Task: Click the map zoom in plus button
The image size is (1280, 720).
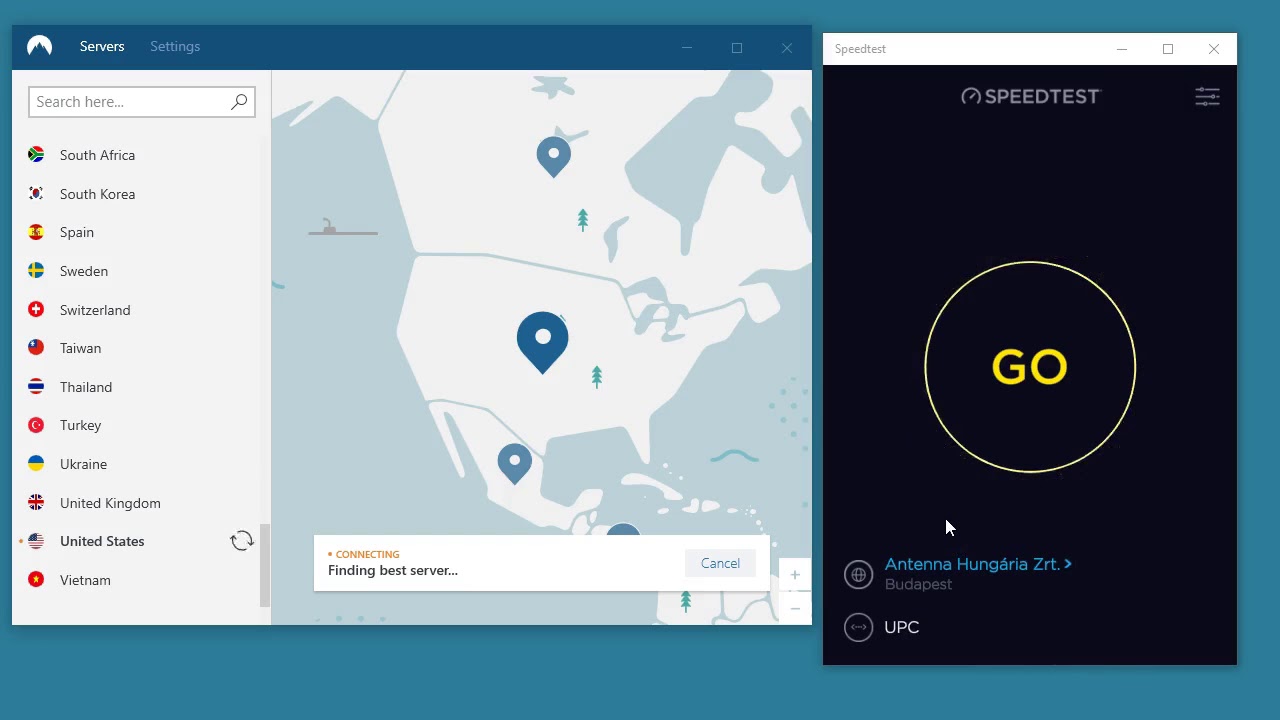Action: tap(795, 575)
